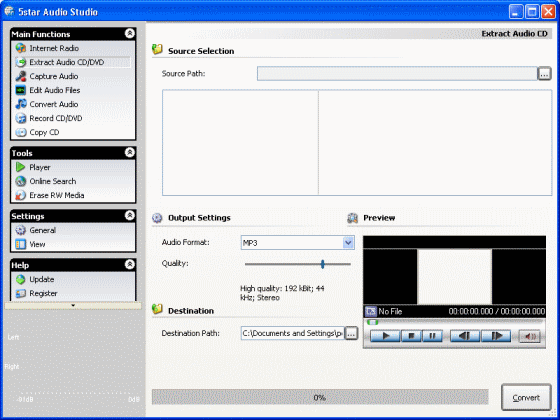Open Online Search label
This screenshot has width=560, height=420.
[52, 181]
